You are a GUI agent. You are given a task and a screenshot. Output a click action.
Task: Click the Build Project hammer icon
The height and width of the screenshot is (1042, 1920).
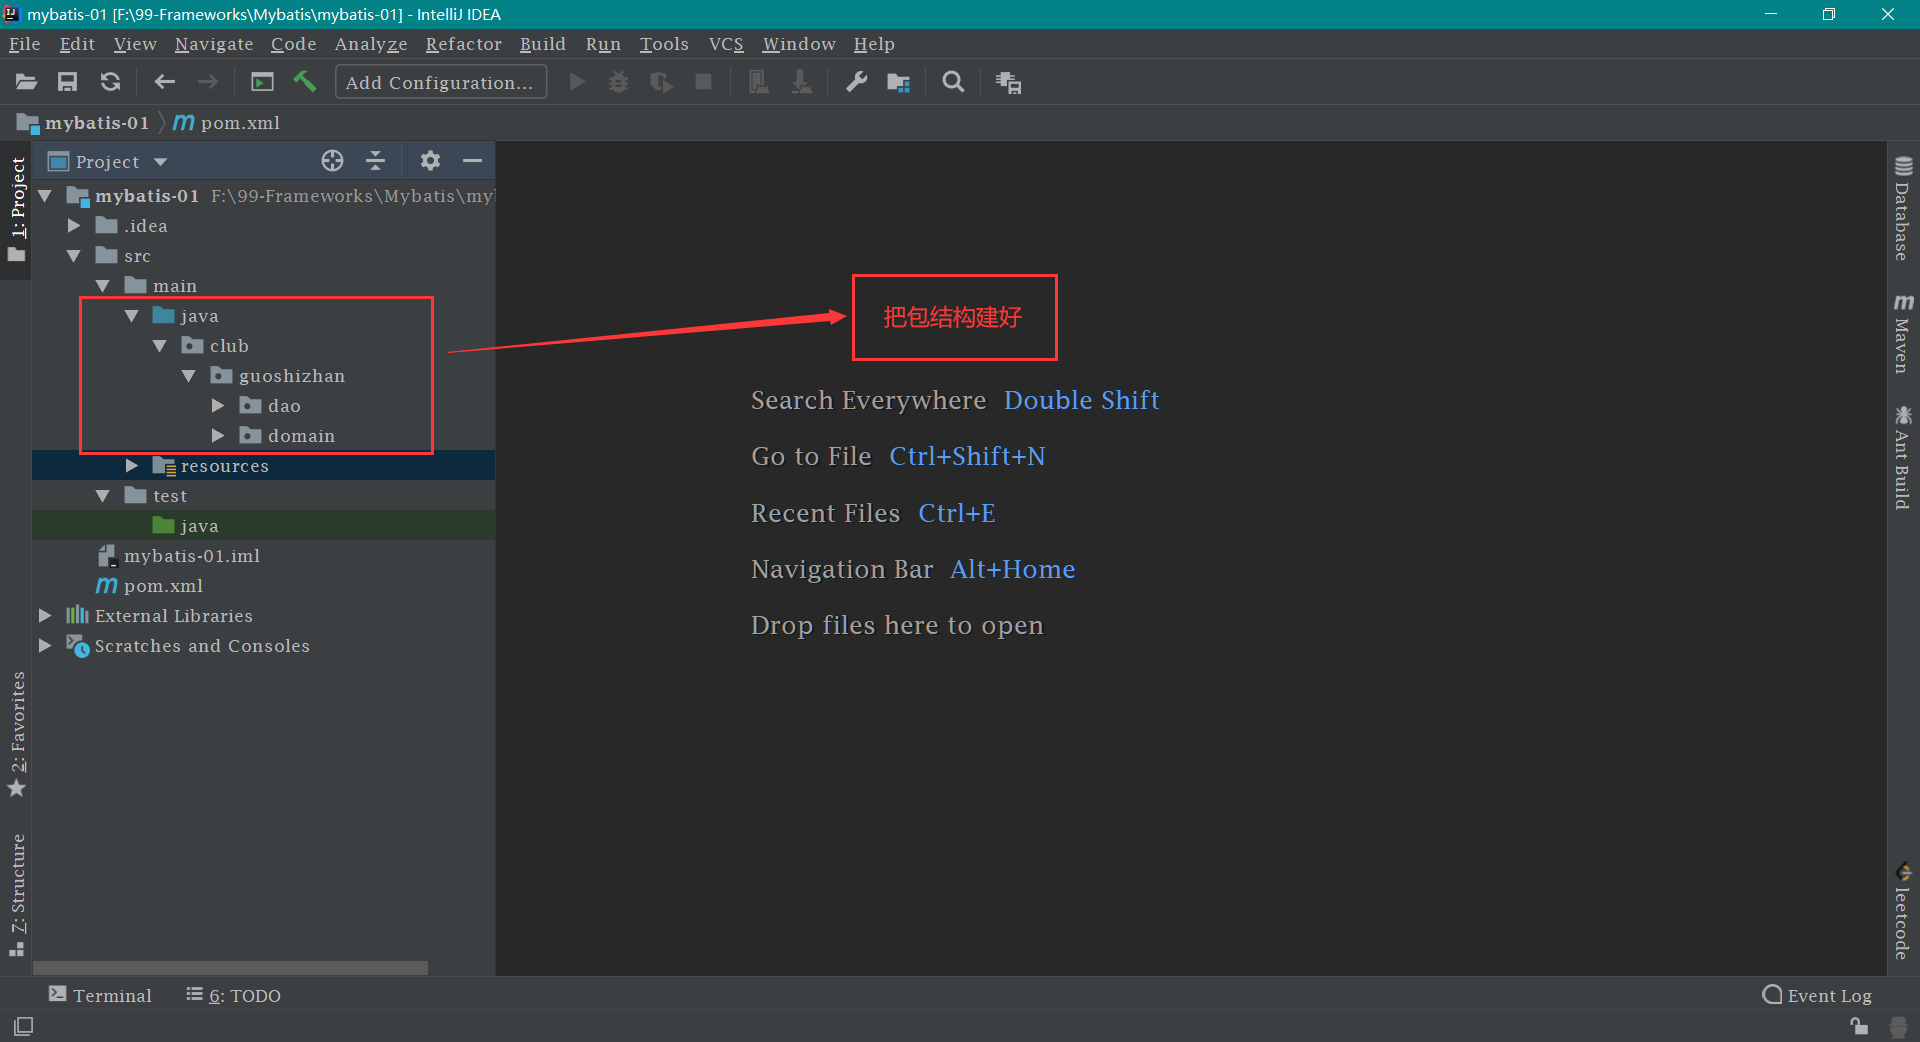coord(305,82)
